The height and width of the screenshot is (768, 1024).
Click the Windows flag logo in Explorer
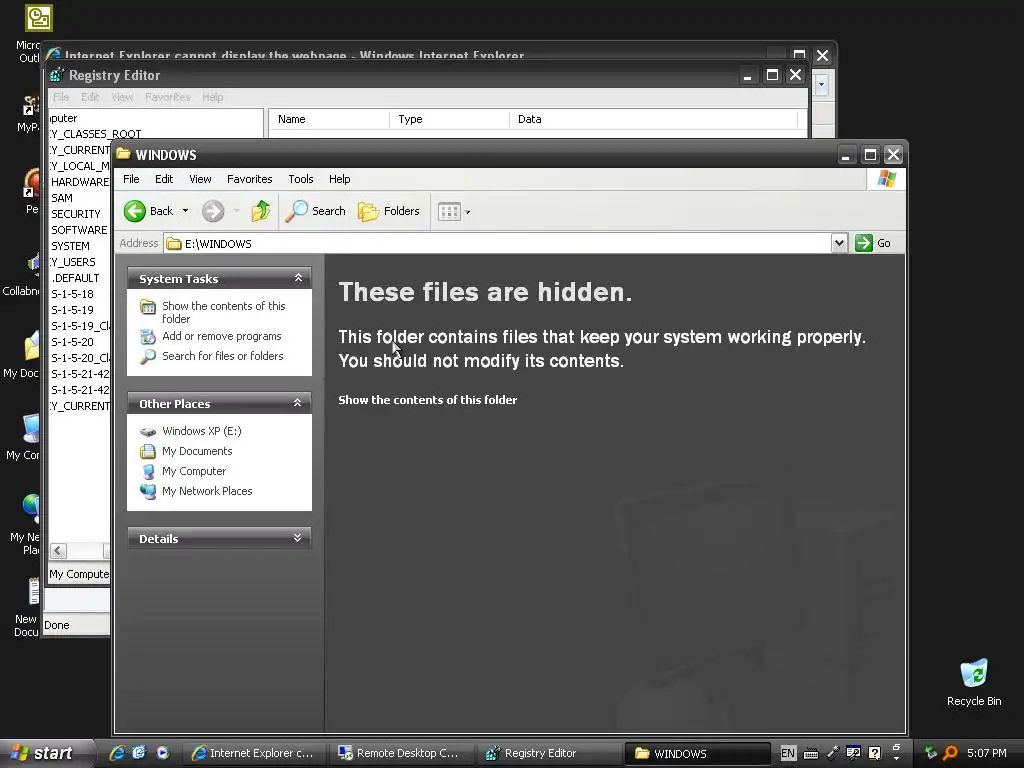tap(886, 179)
